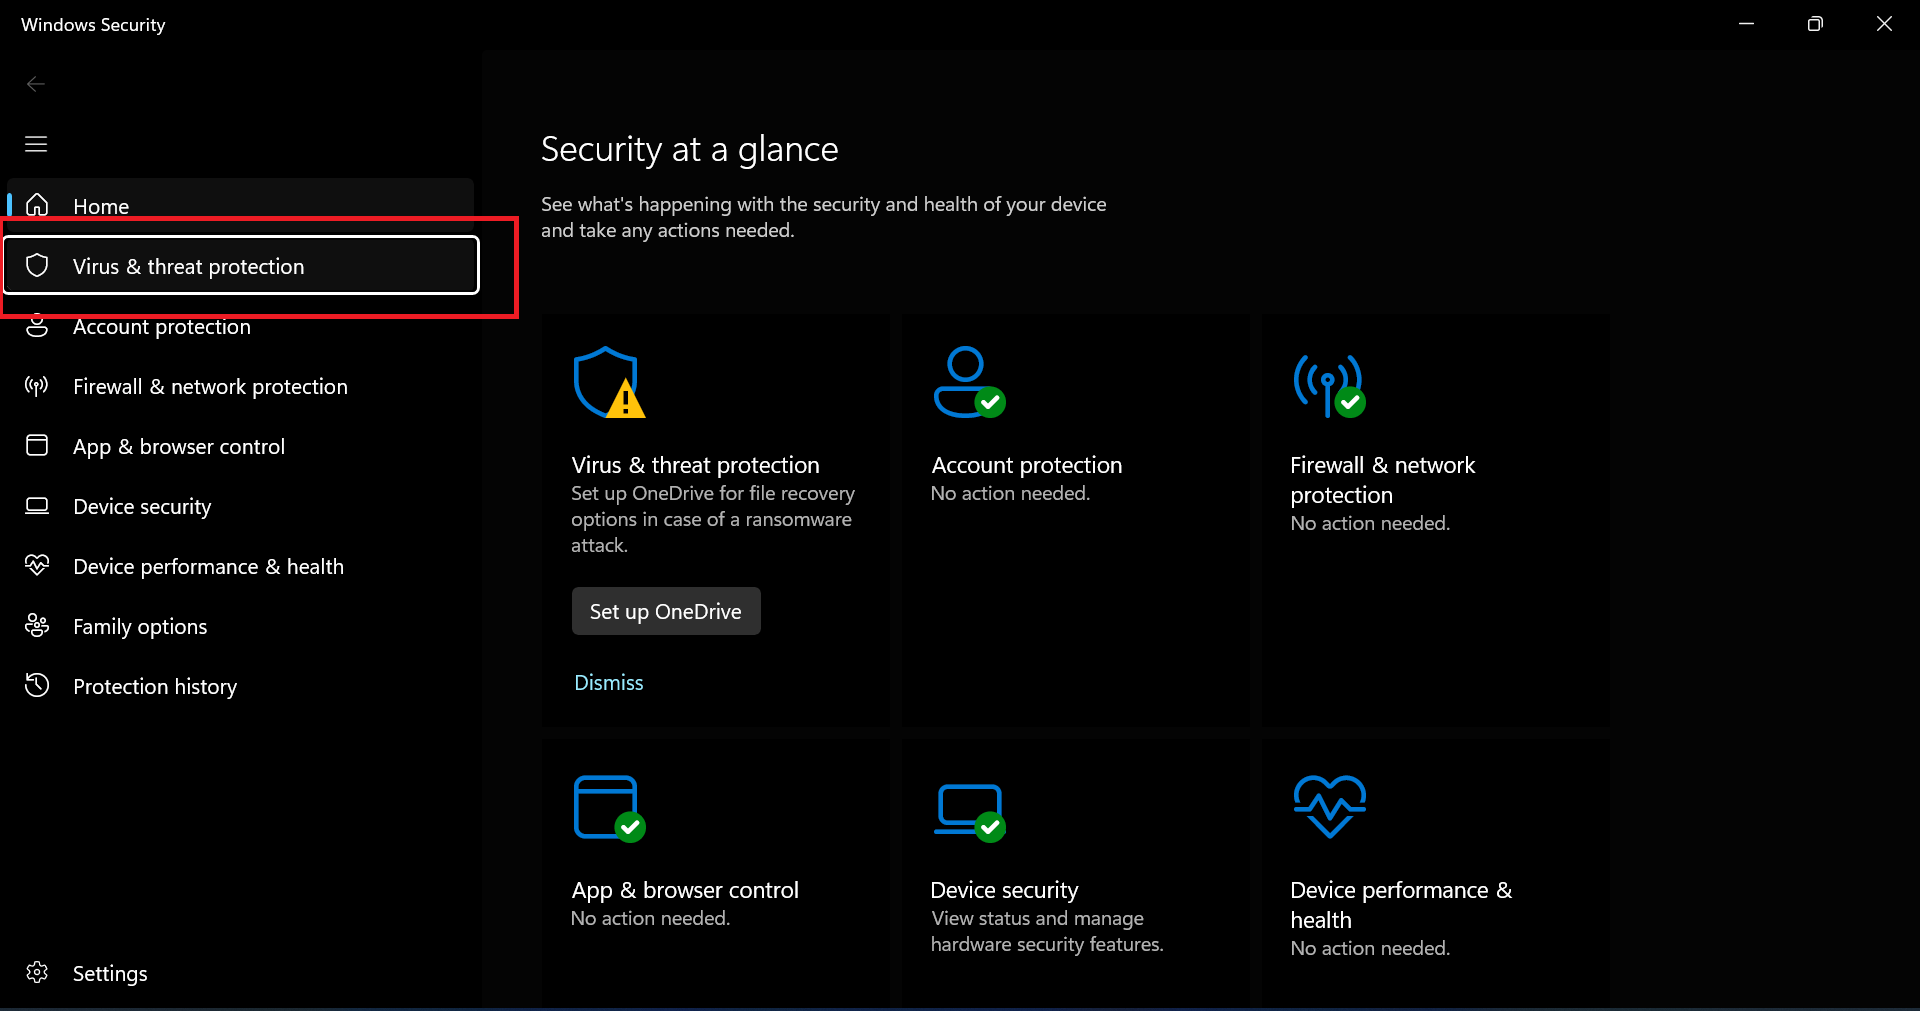Open Device performance & health in sidebar
The width and height of the screenshot is (1920, 1011).
pos(240,567)
